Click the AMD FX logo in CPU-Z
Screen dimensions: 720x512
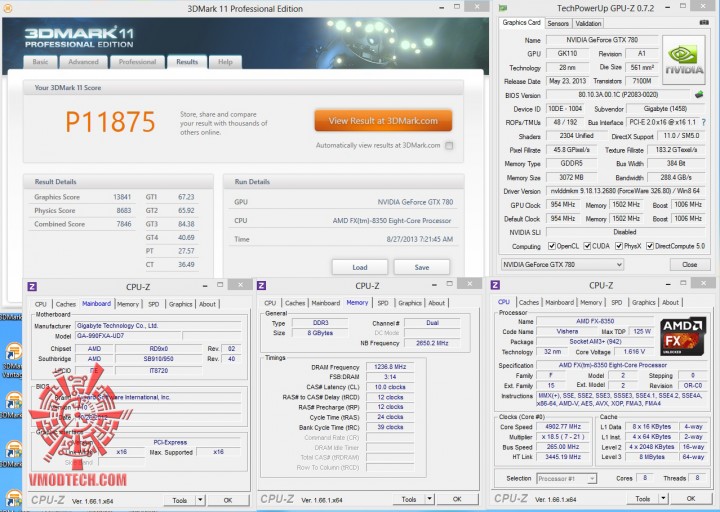[683, 336]
